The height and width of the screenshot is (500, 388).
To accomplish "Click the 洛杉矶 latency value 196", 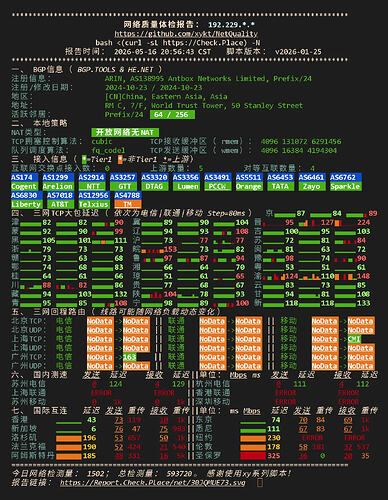I will pyautogui.click(x=89, y=438).
